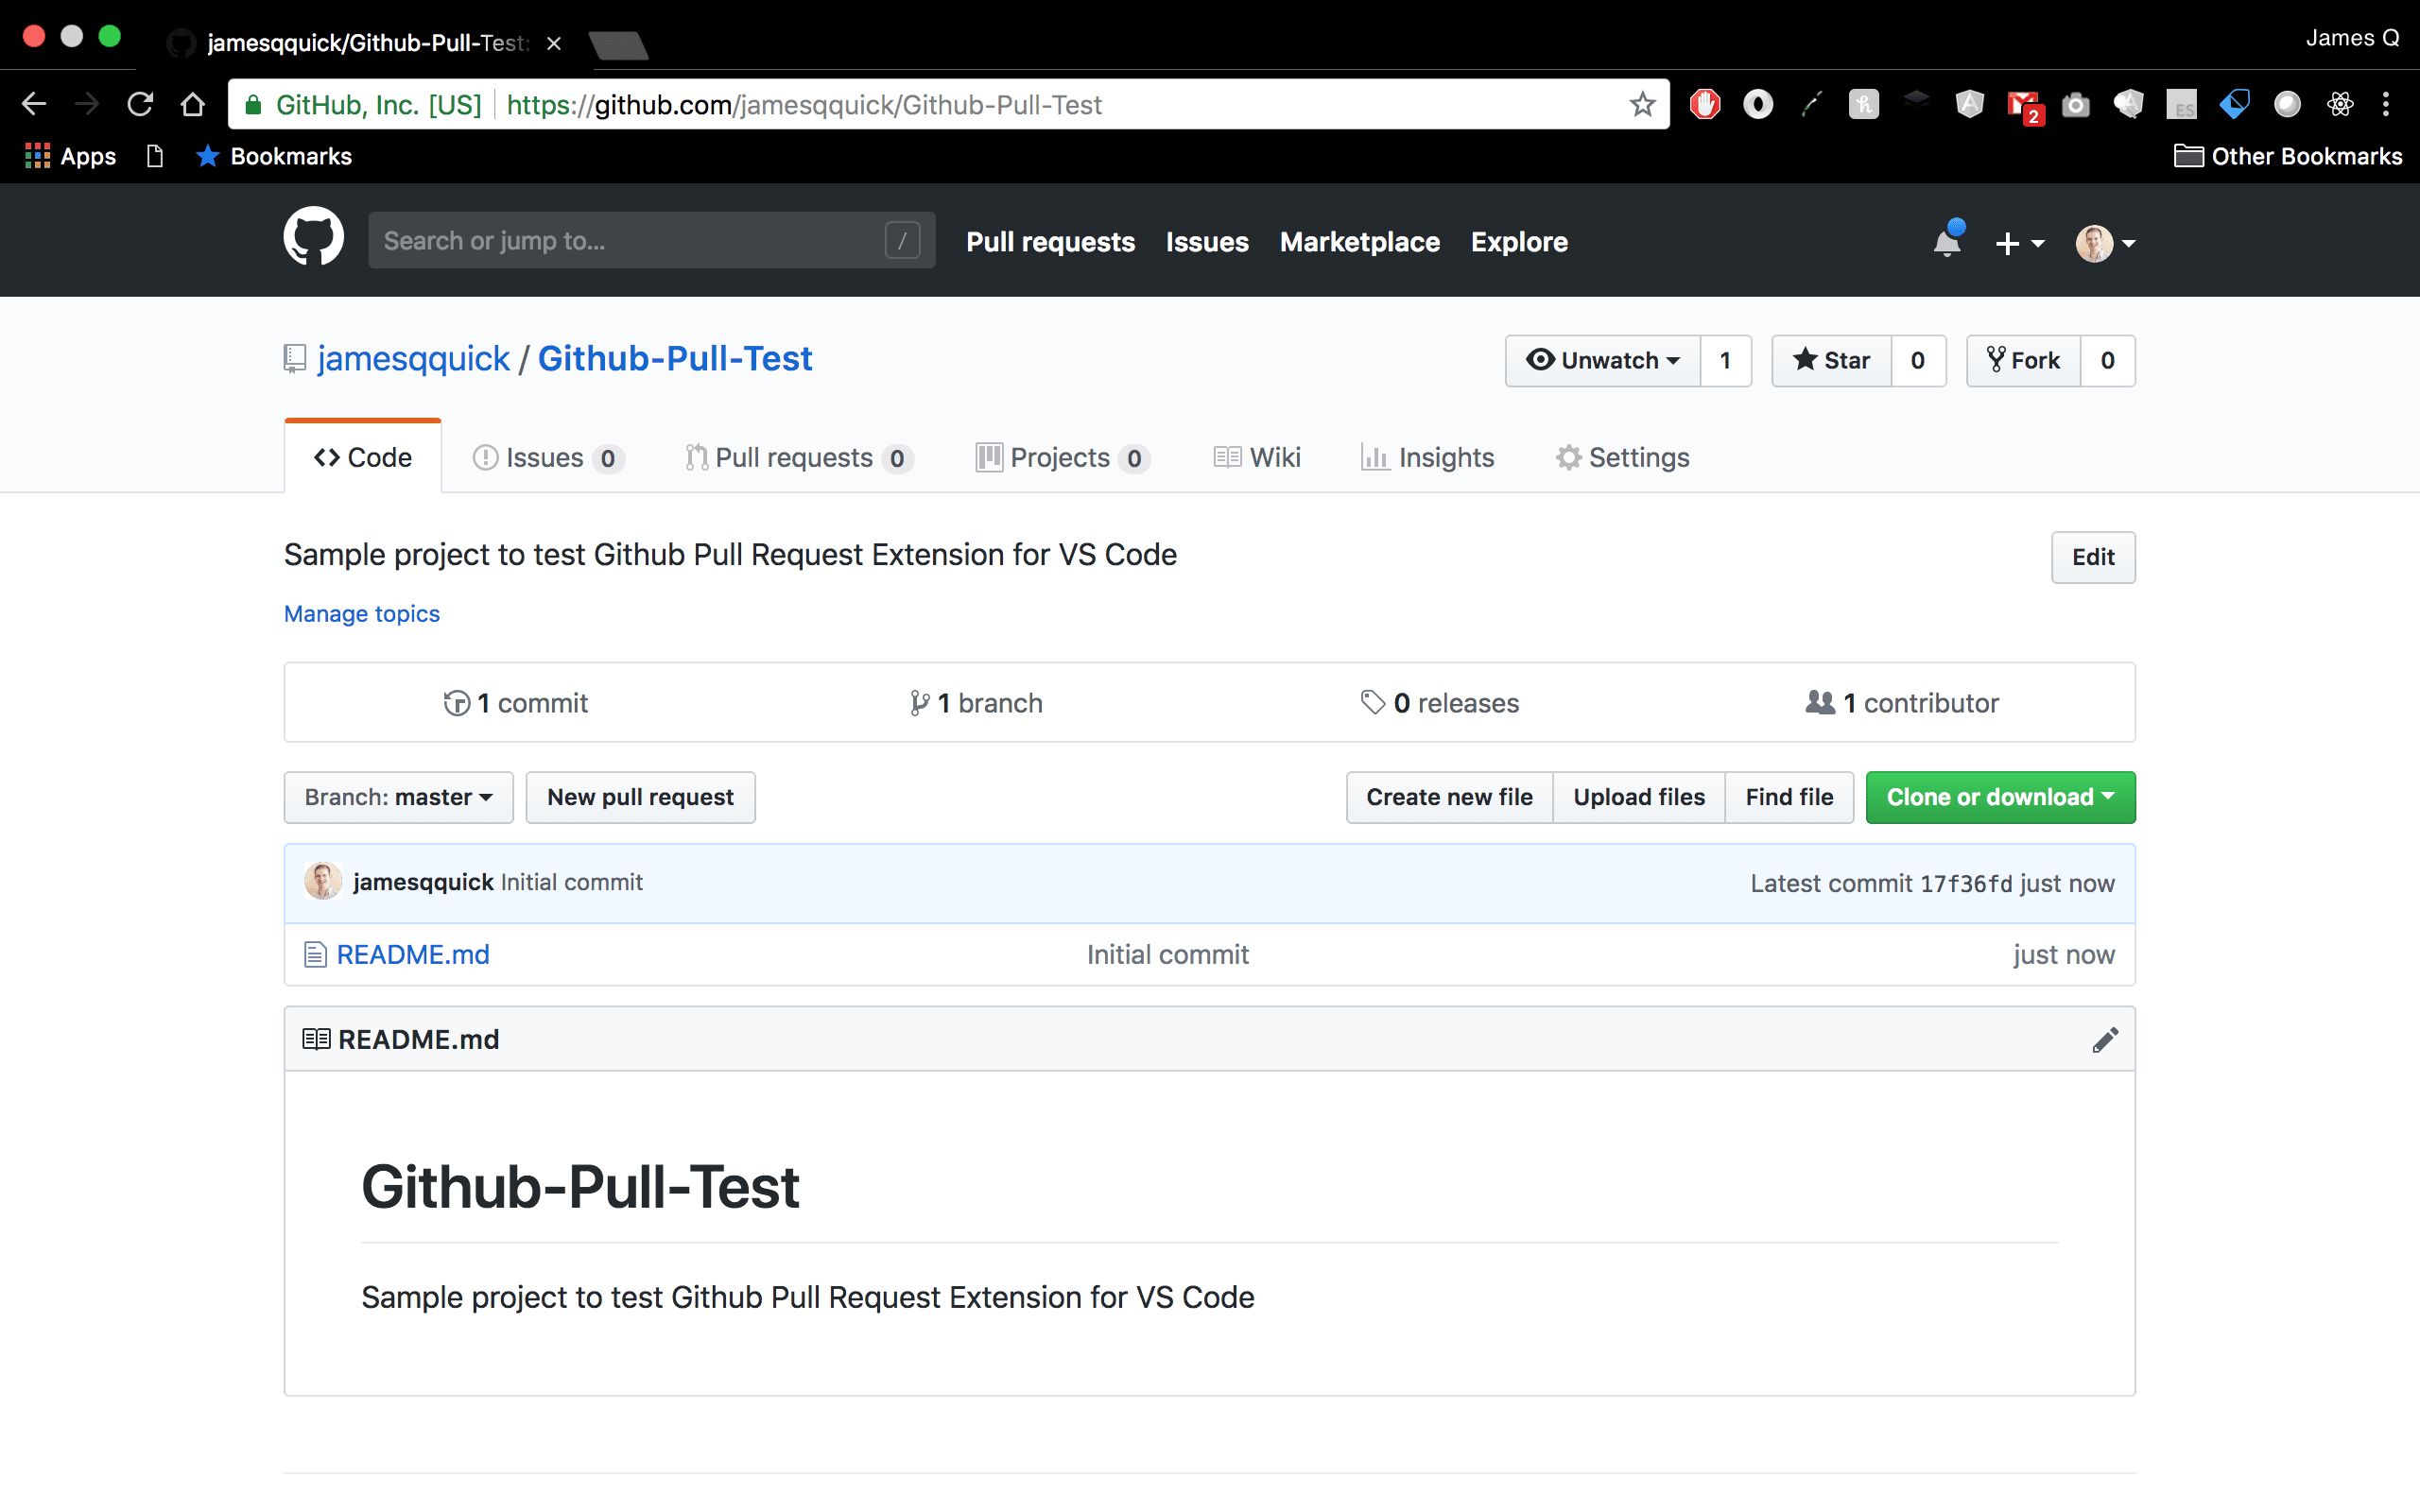View 1 contributor link
The image size is (2420, 1512).
point(1902,703)
